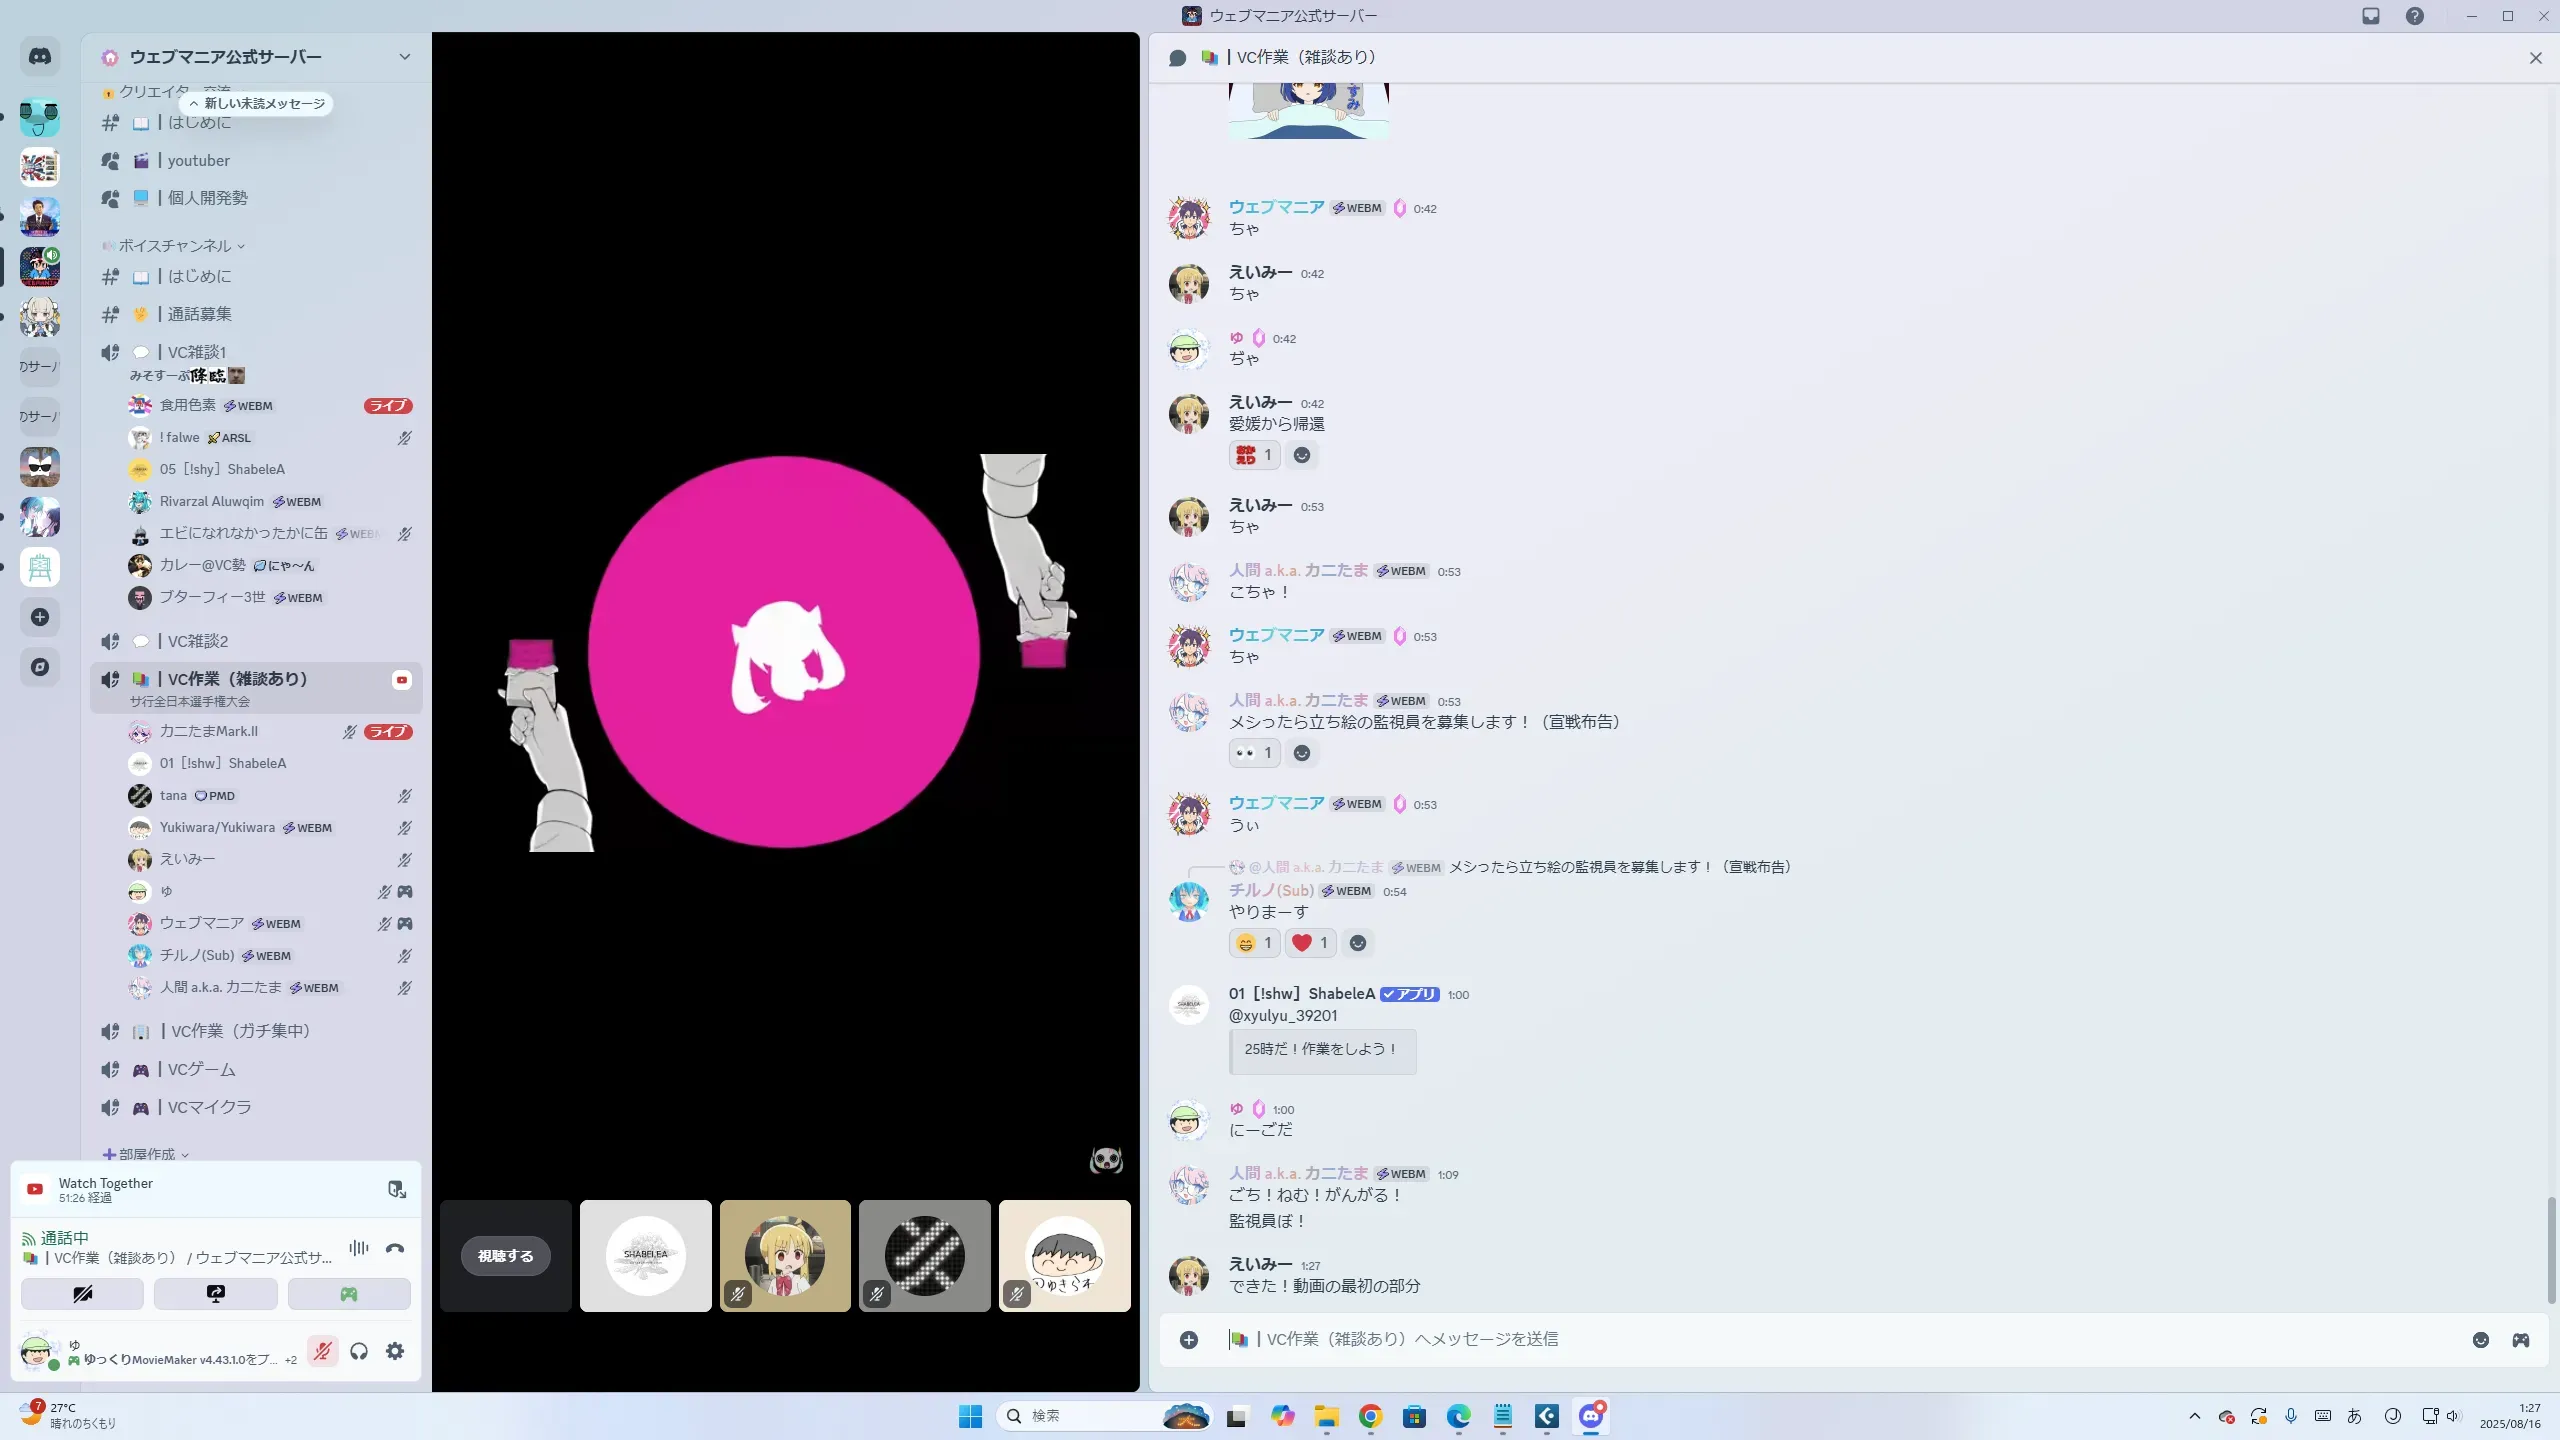Click the disconnect call phone icon

point(395,1248)
